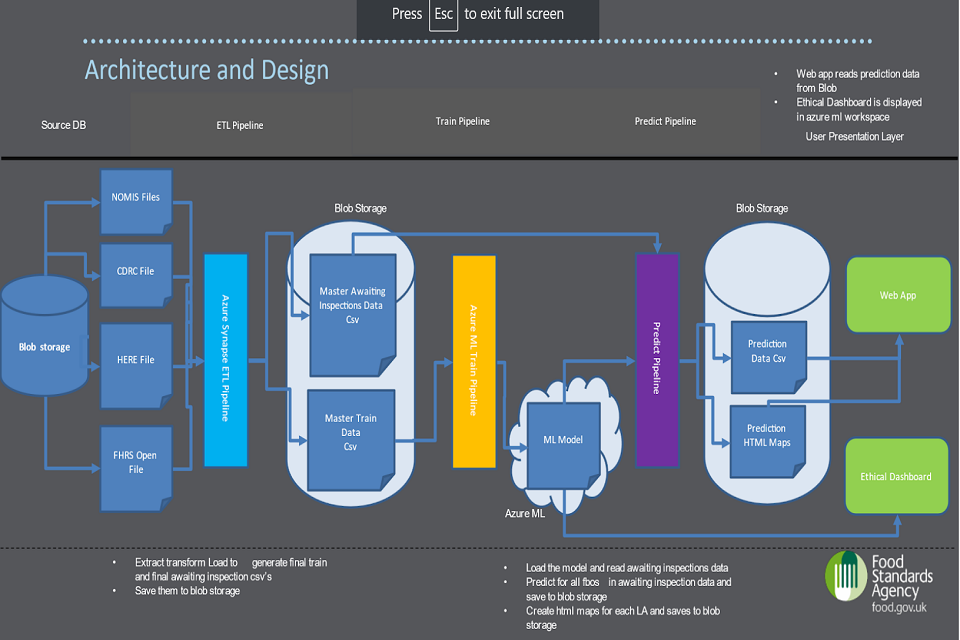Select the Master Awaiting Inspections Data Csv

351,303
